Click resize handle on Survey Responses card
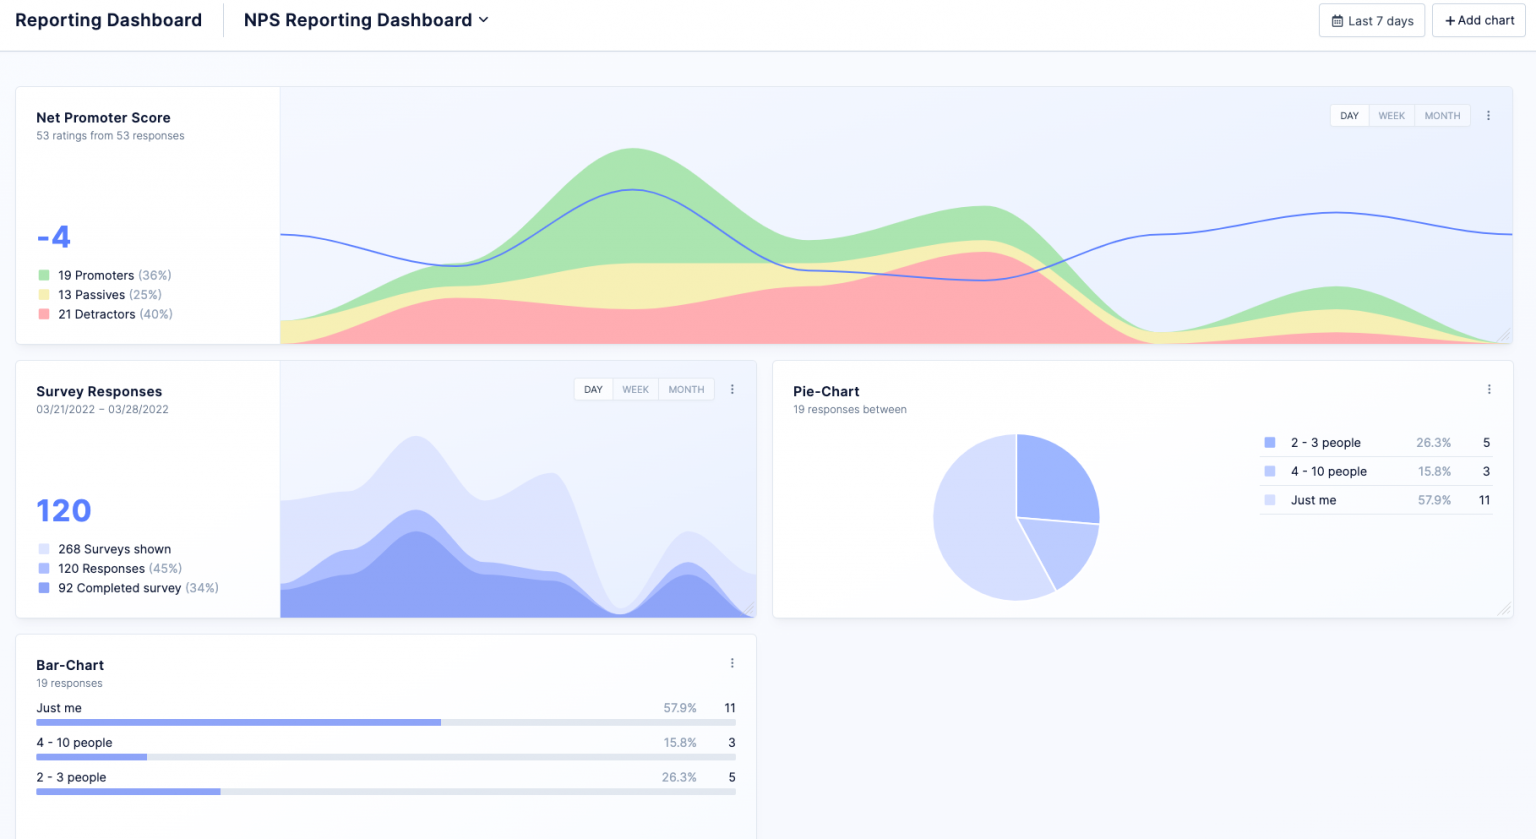 click(x=748, y=609)
